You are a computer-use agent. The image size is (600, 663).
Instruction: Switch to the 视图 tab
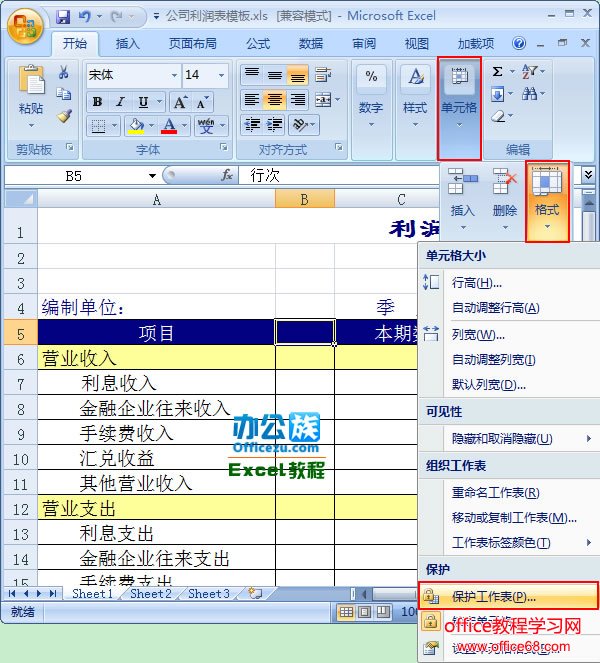416,44
